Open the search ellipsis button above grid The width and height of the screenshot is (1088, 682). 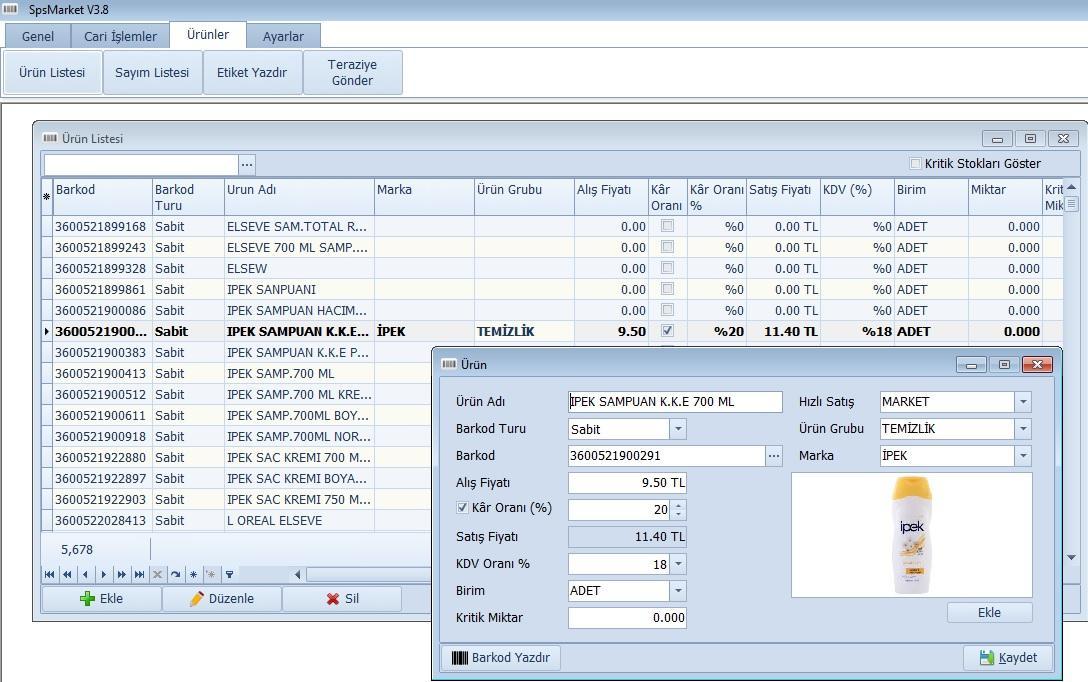click(x=247, y=164)
